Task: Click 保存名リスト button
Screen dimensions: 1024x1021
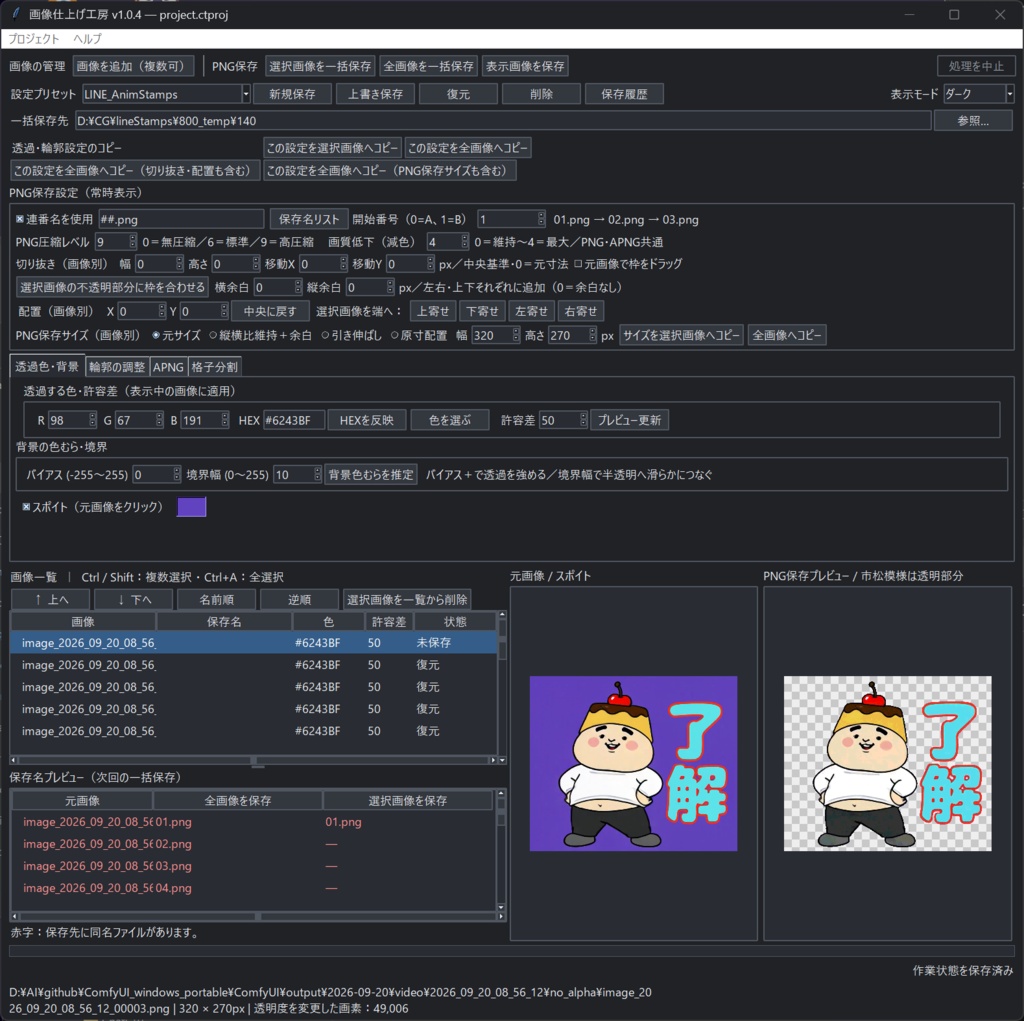Action: click(x=309, y=219)
